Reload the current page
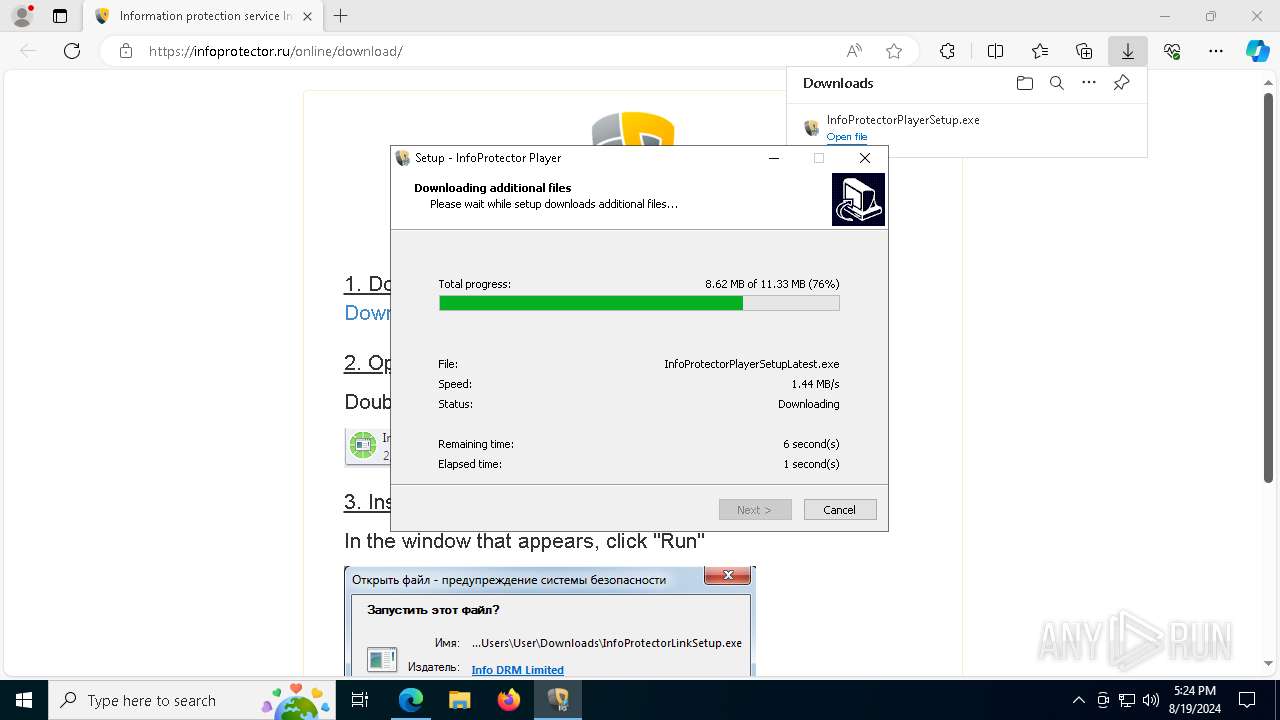This screenshot has width=1280, height=720. 72,51
